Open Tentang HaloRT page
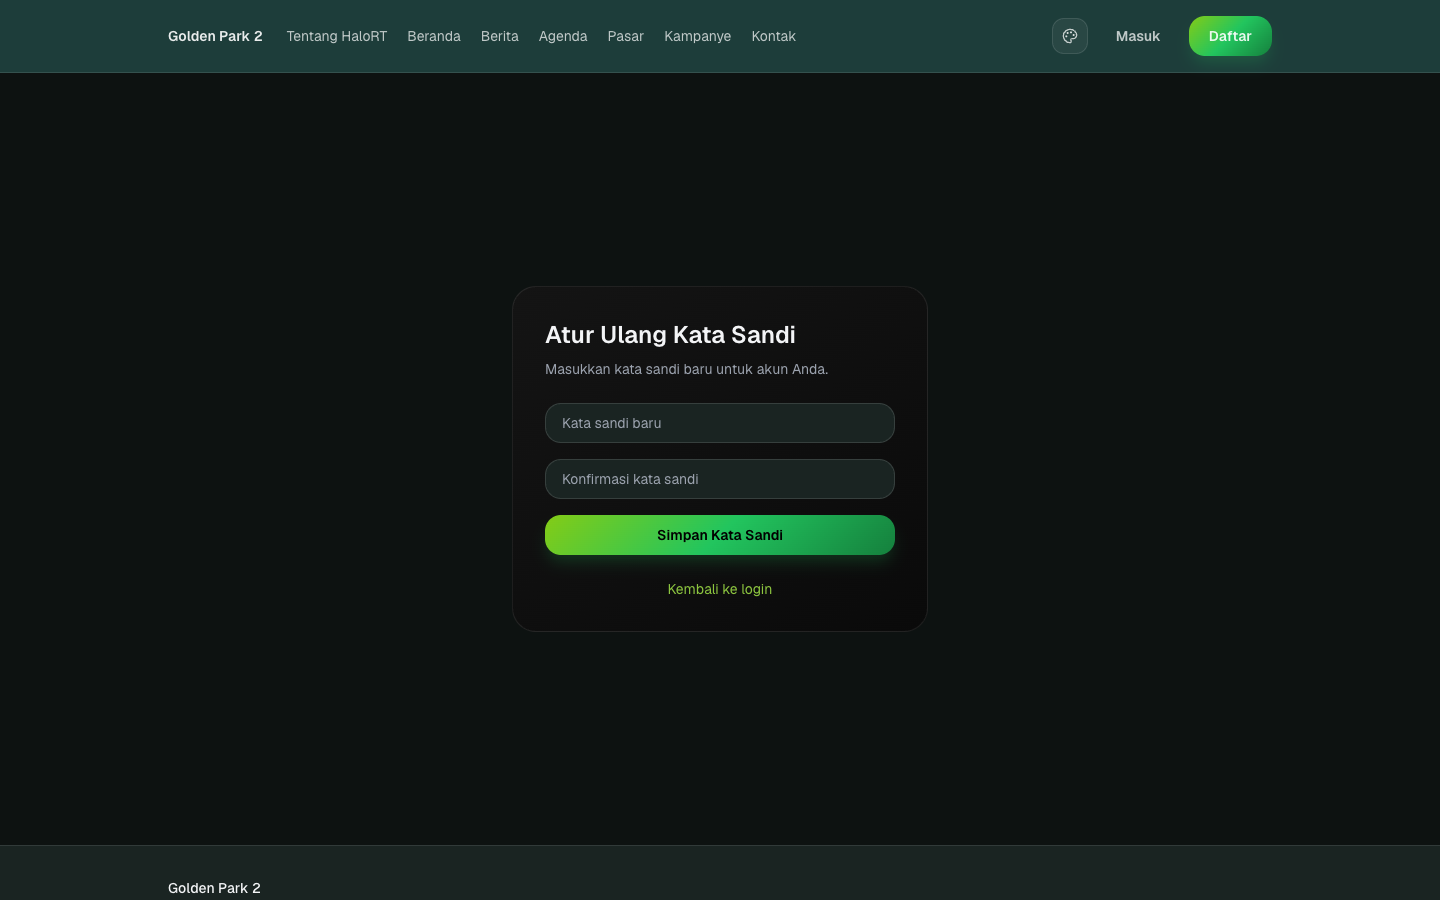Screen dimensions: 1440x900 [336, 36]
